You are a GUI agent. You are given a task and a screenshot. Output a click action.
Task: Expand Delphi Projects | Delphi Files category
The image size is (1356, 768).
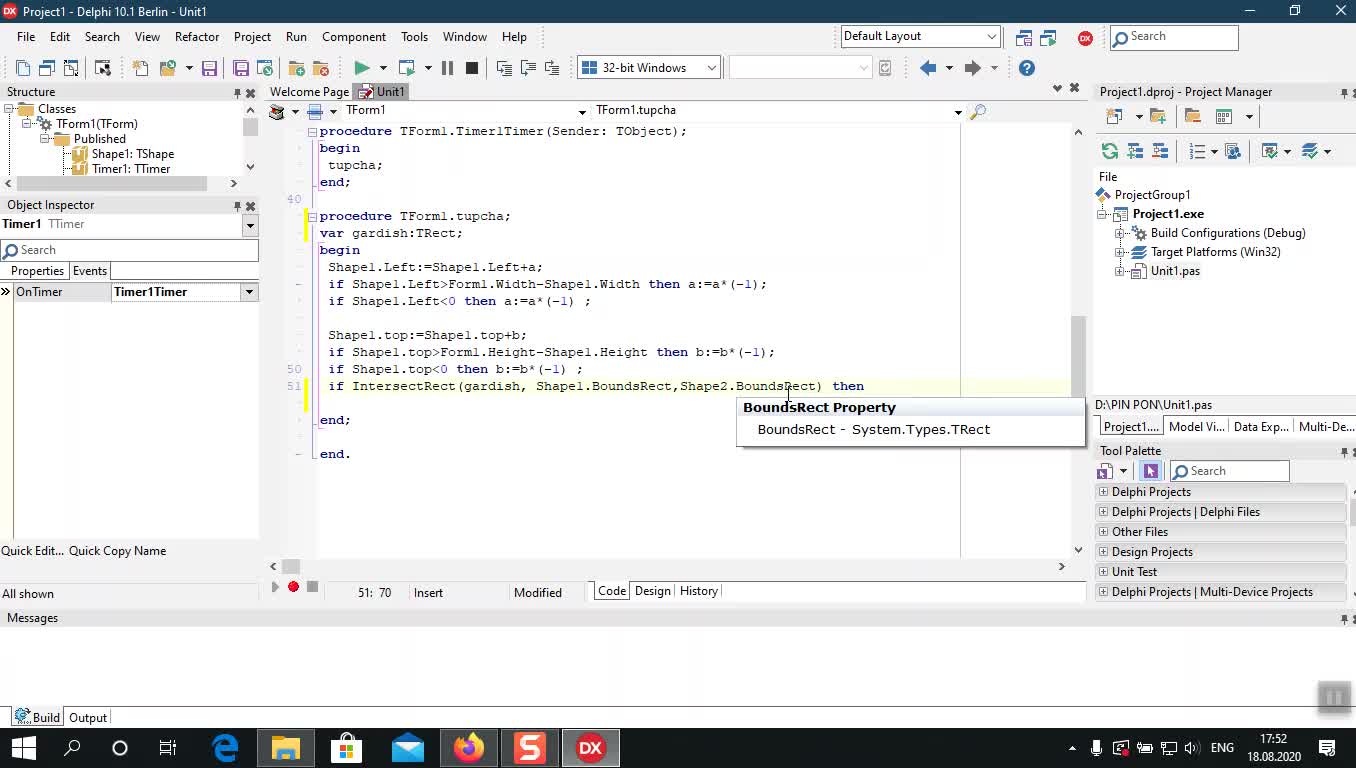[x=1104, y=512]
